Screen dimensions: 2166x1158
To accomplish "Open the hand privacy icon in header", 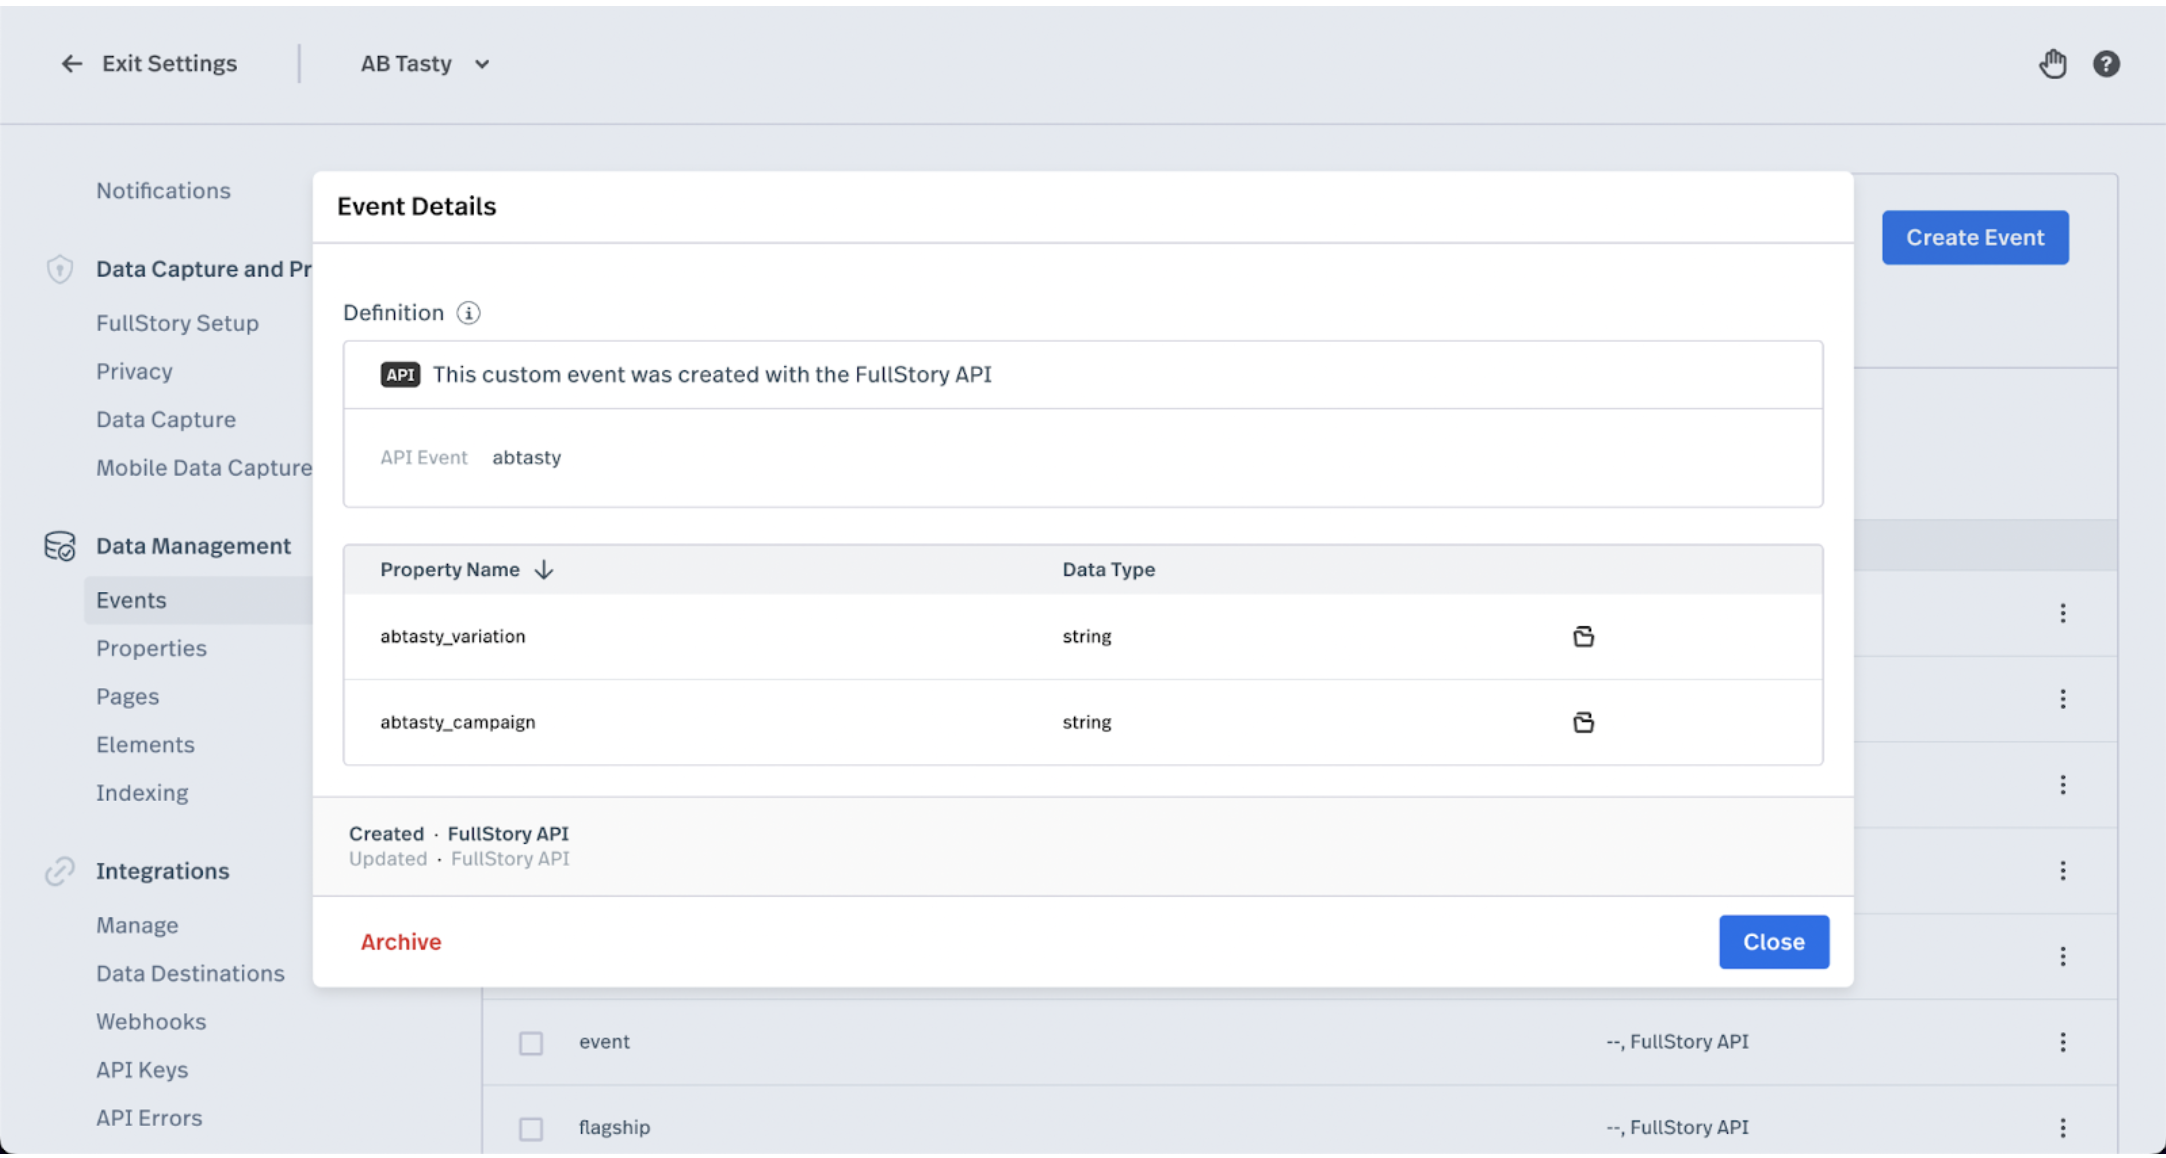I will click(2052, 64).
